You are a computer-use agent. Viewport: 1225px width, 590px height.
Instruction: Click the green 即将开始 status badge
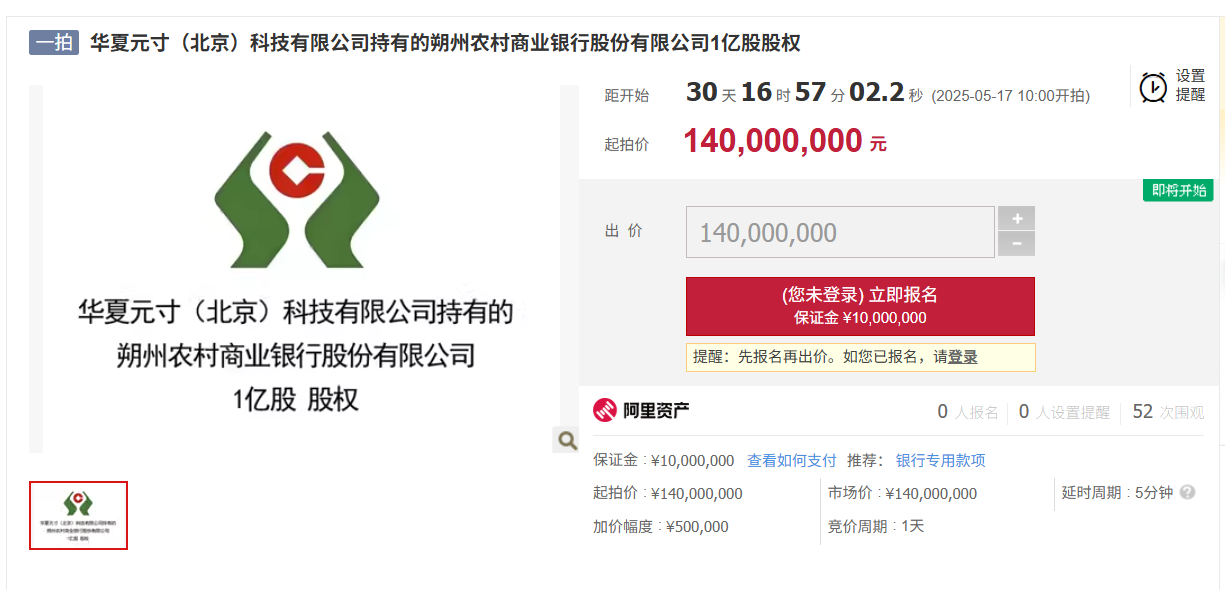coord(1178,191)
